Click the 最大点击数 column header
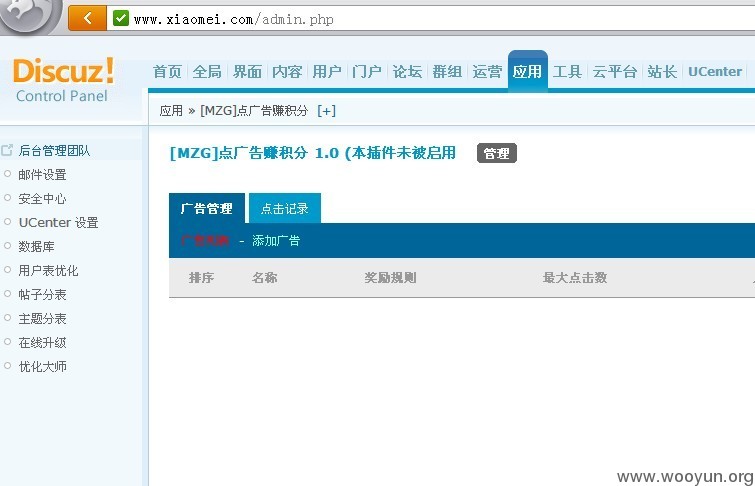Image resolution: width=755 pixels, height=486 pixels. point(575,277)
